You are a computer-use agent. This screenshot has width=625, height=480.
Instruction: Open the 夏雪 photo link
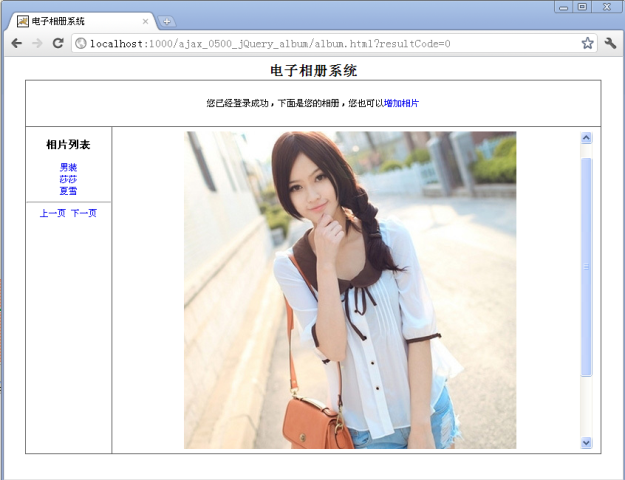pyautogui.click(x=68, y=191)
